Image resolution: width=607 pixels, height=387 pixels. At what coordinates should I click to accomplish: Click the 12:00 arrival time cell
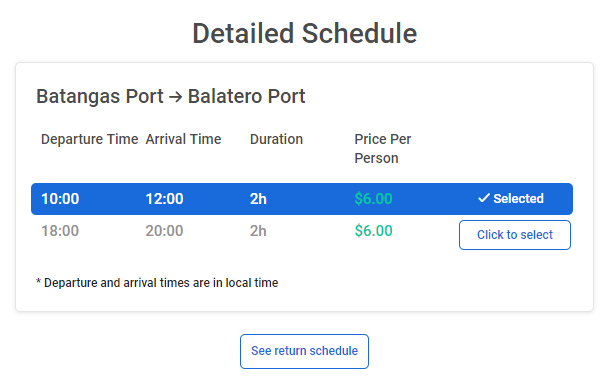point(165,199)
